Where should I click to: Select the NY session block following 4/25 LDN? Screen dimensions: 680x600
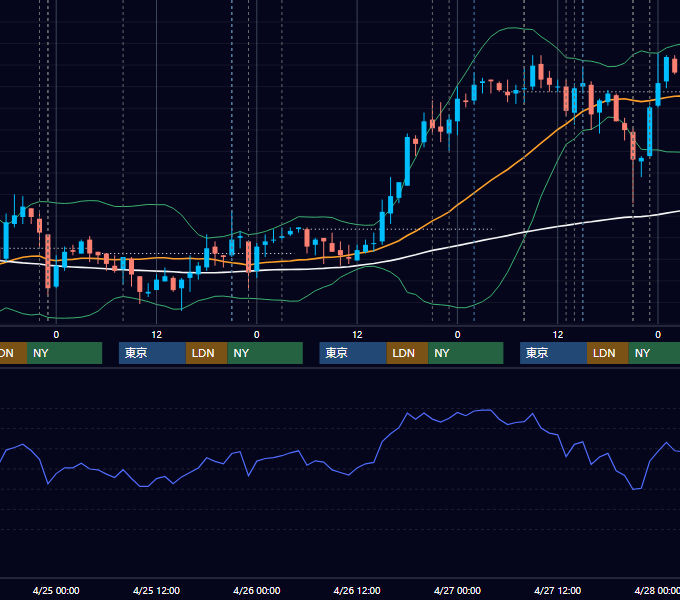click(x=265, y=353)
